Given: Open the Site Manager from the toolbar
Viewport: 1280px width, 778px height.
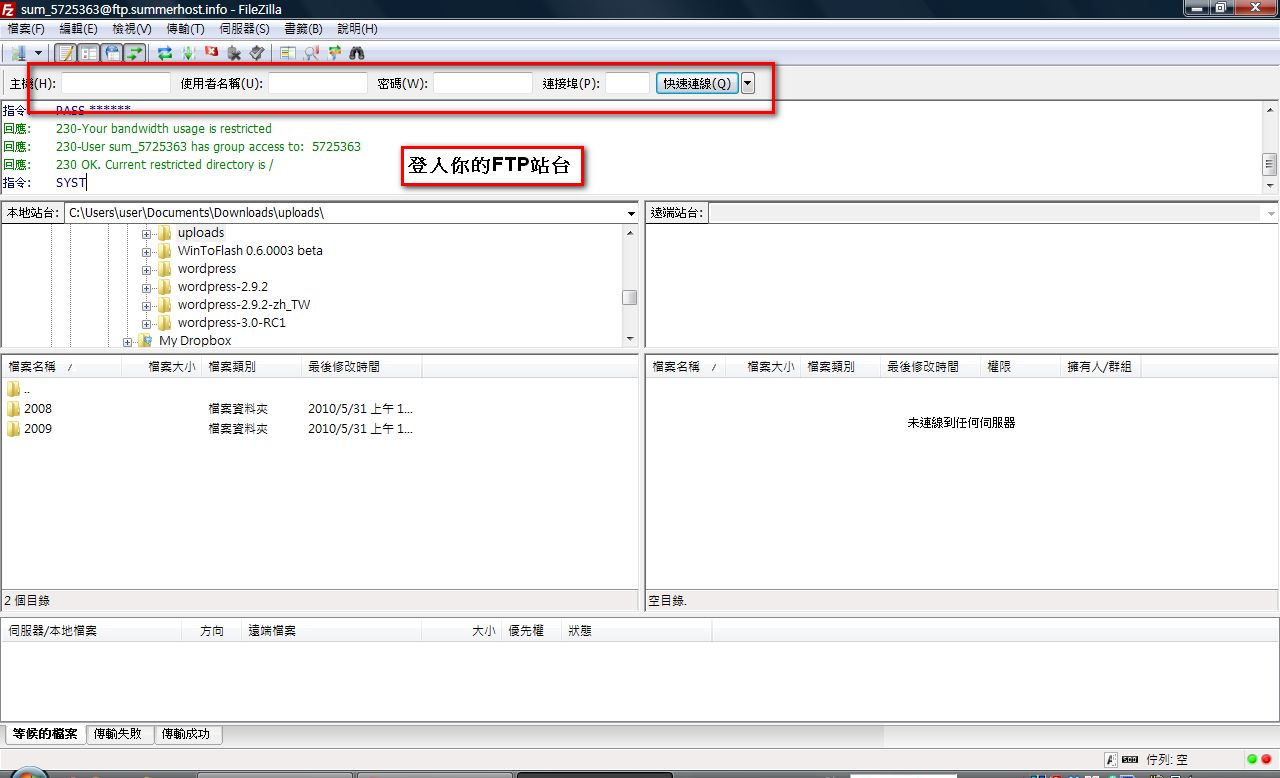Looking at the screenshot, I should tap(18, 53).
